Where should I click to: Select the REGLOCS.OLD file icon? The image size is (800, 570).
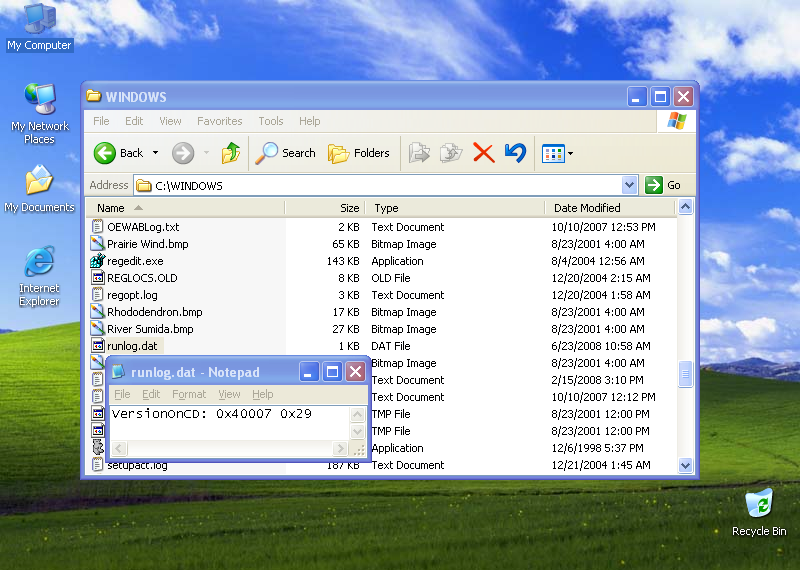tap(97, 278)
